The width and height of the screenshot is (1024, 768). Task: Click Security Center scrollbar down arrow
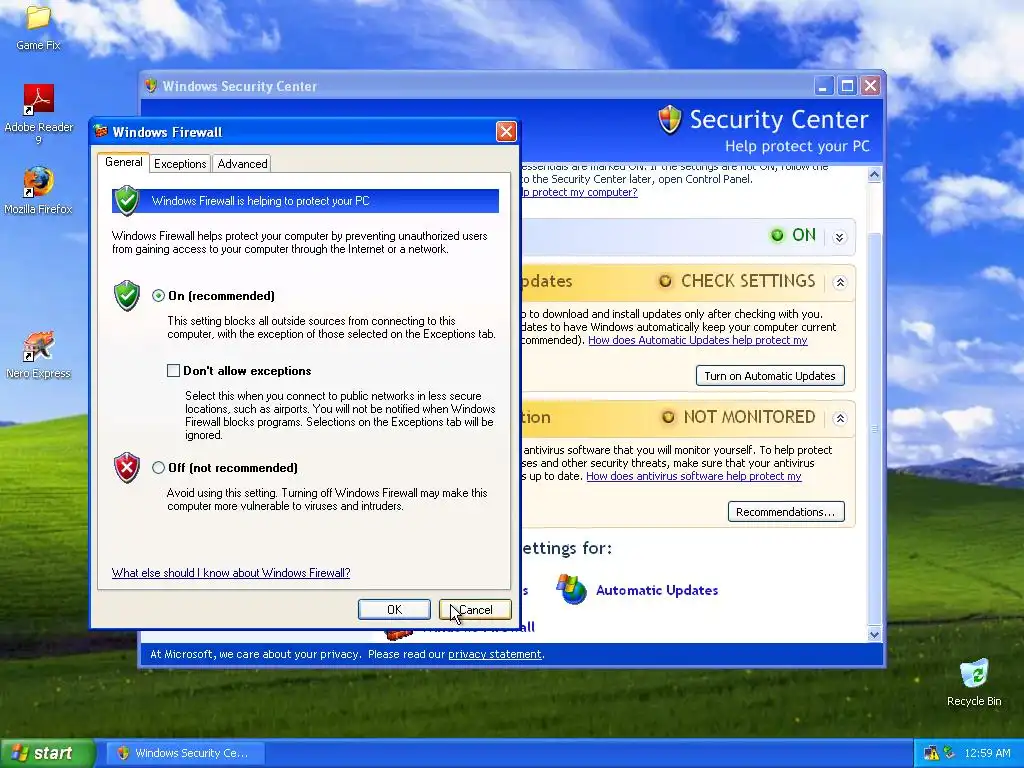pos(874,633)
